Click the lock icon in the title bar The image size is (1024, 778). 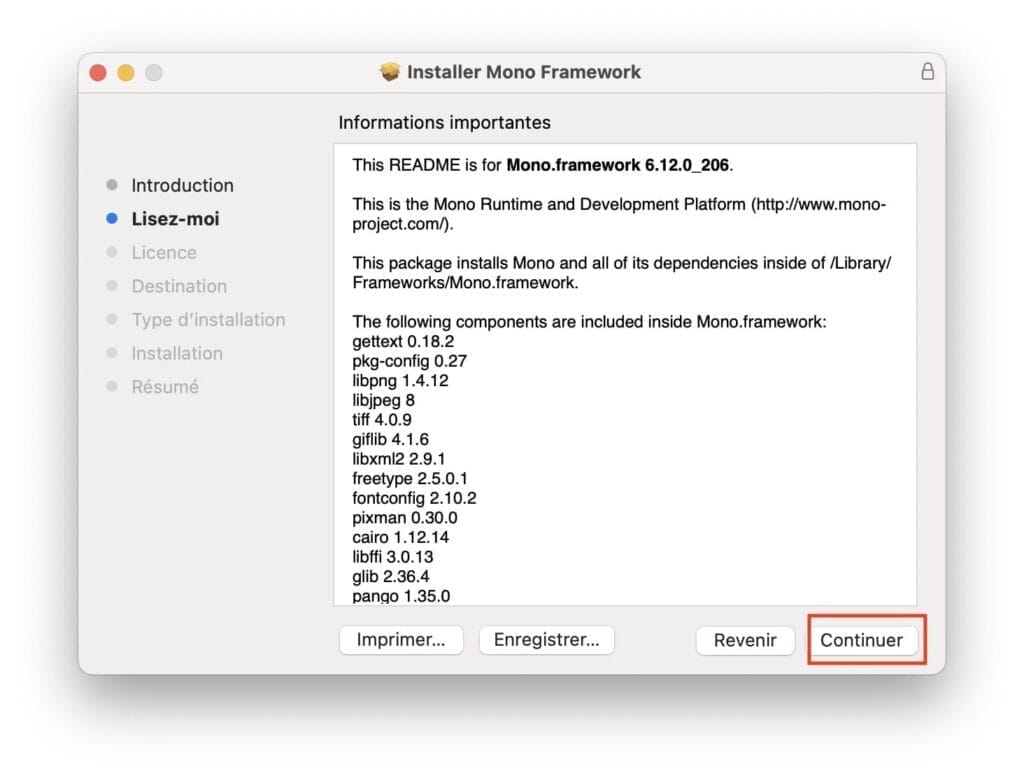pyautogui.click(x=927, y=72)
